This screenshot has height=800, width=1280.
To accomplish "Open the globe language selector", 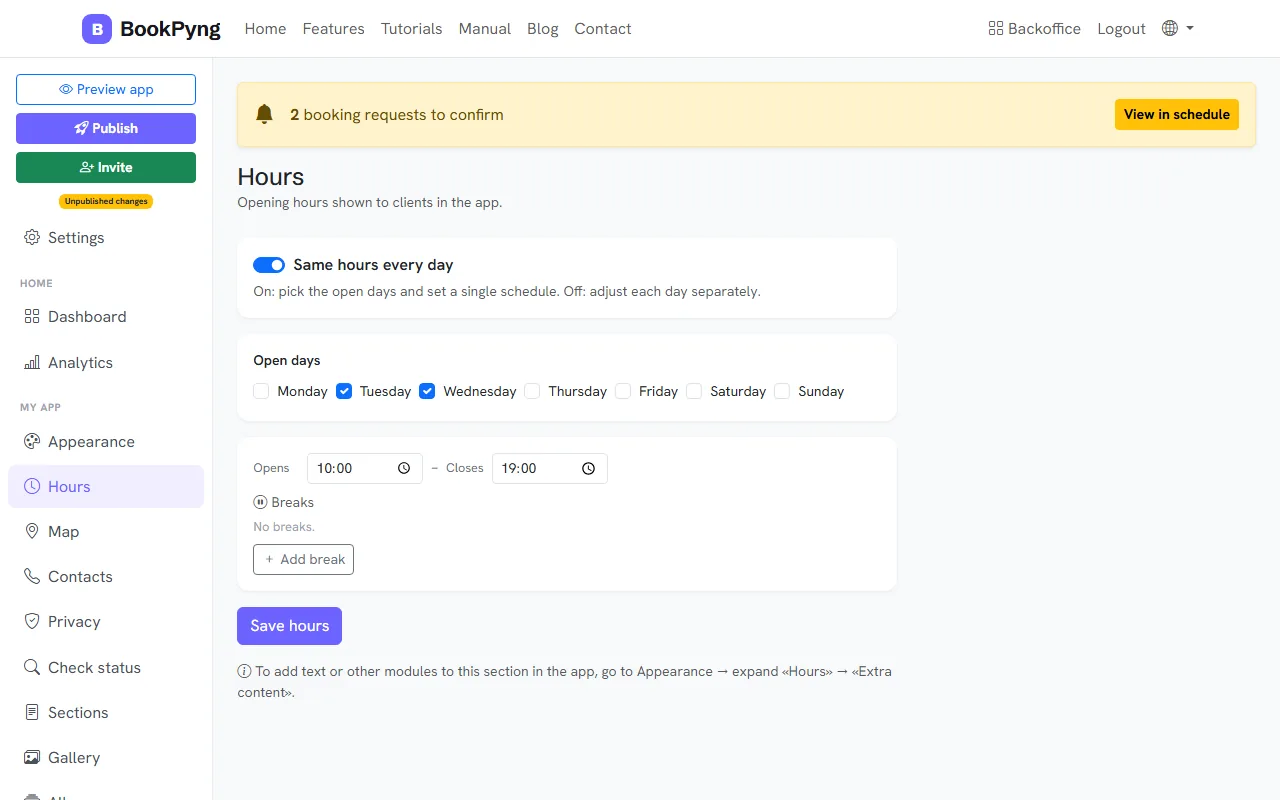I will (x=1178, y=29).
